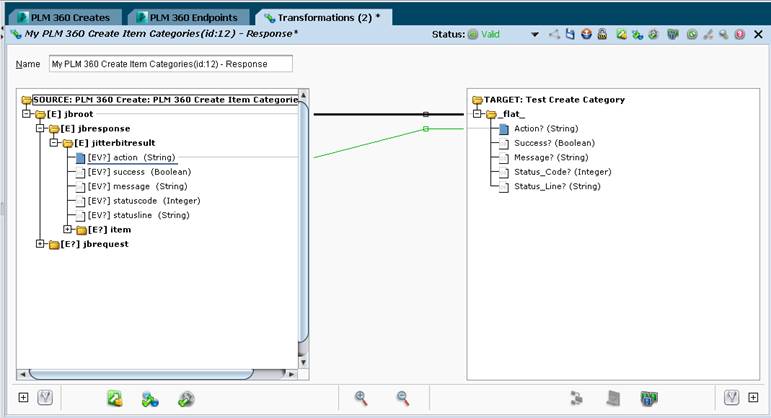771x418 pixels.
Task: Close the transformation editor with the X
Action: pos(758,34)
